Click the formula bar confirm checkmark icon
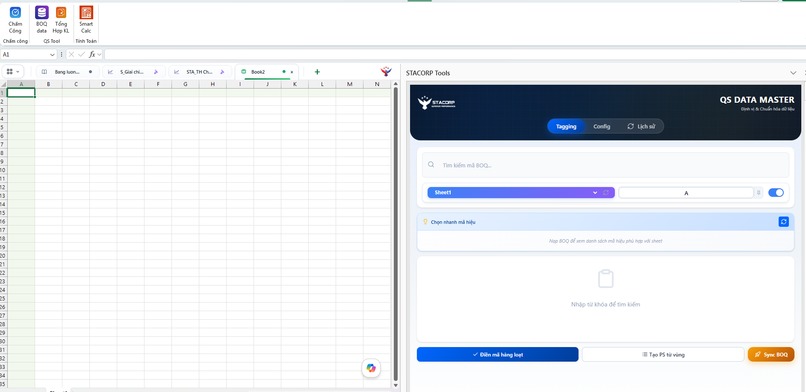The width and height of the screenshot is (806, 392). point(81,54)
